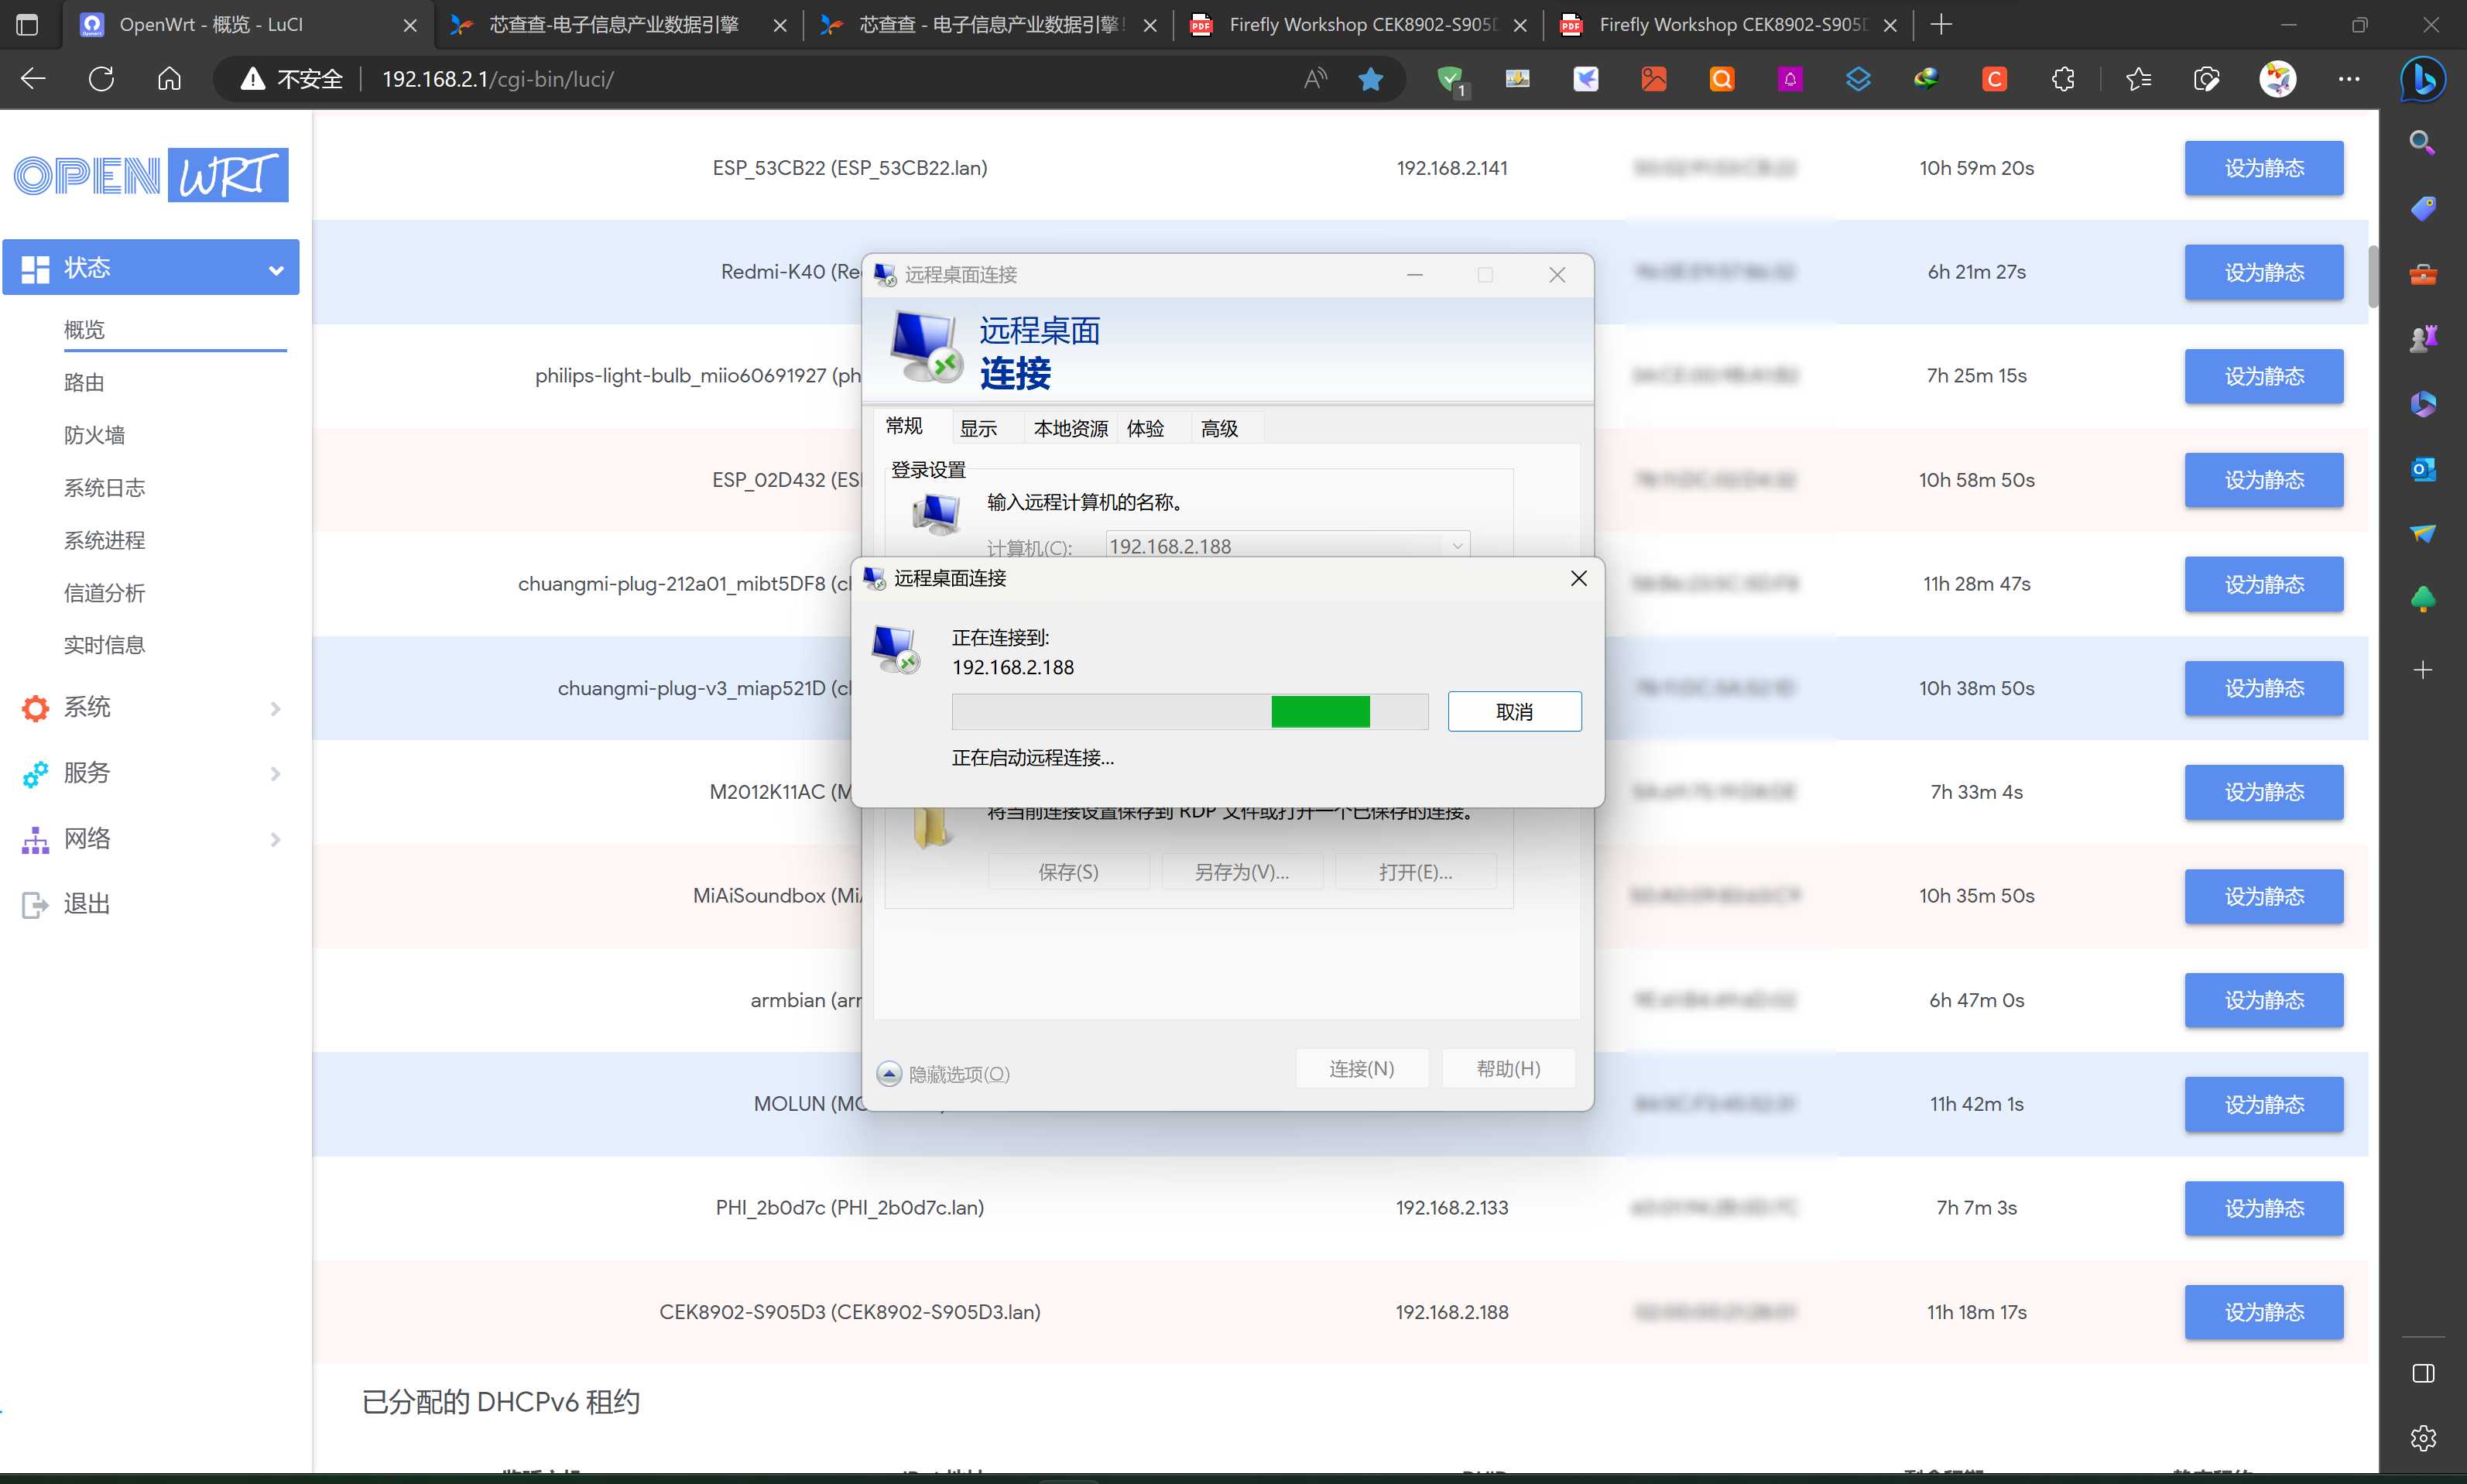Screen dimensions: 2467x1484
Task: Open the sidebar Search icon
Action: [x=2422, y=143]
